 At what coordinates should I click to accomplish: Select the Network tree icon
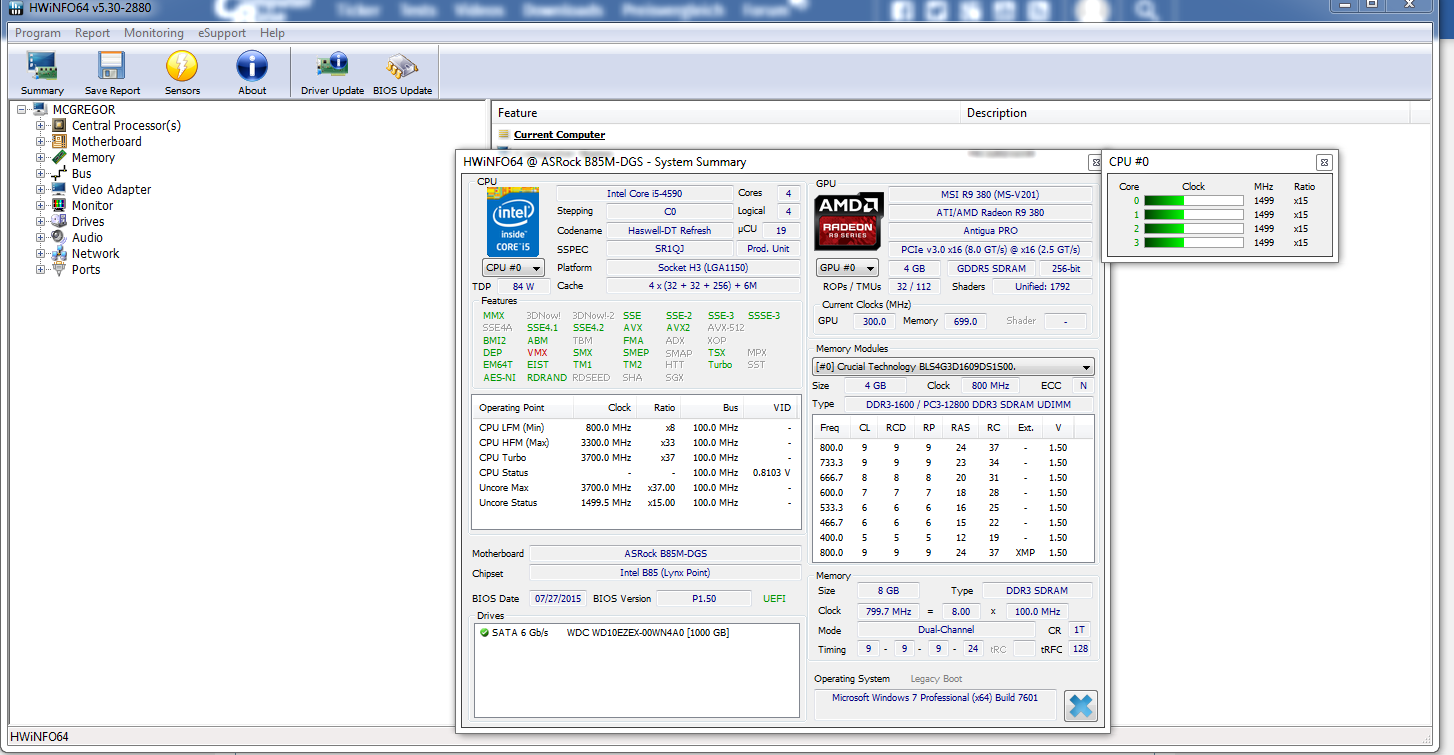coord(59,254)
